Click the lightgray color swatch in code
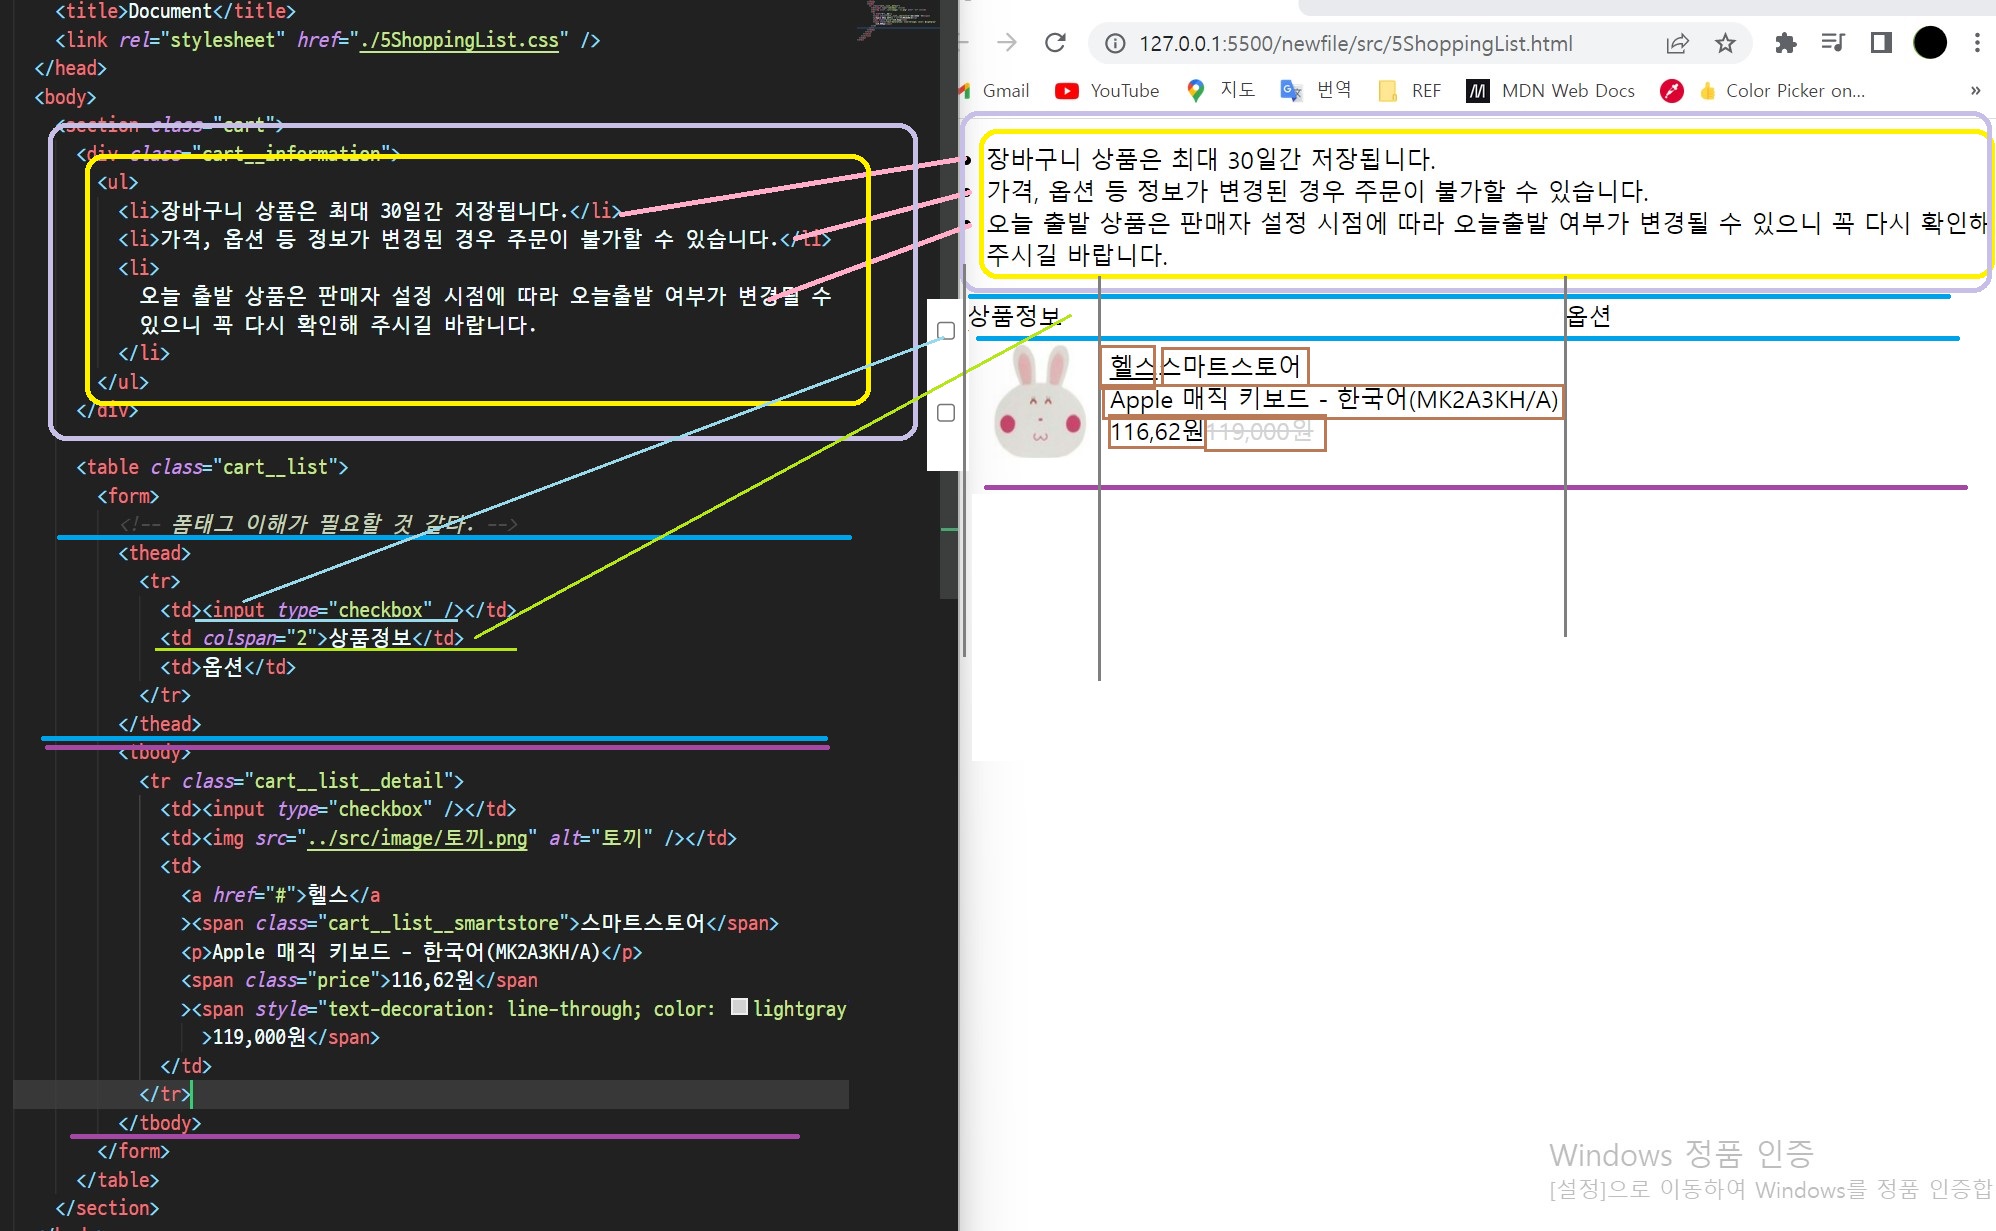The image size is (1996, 1231). [x=739, y=1007]
